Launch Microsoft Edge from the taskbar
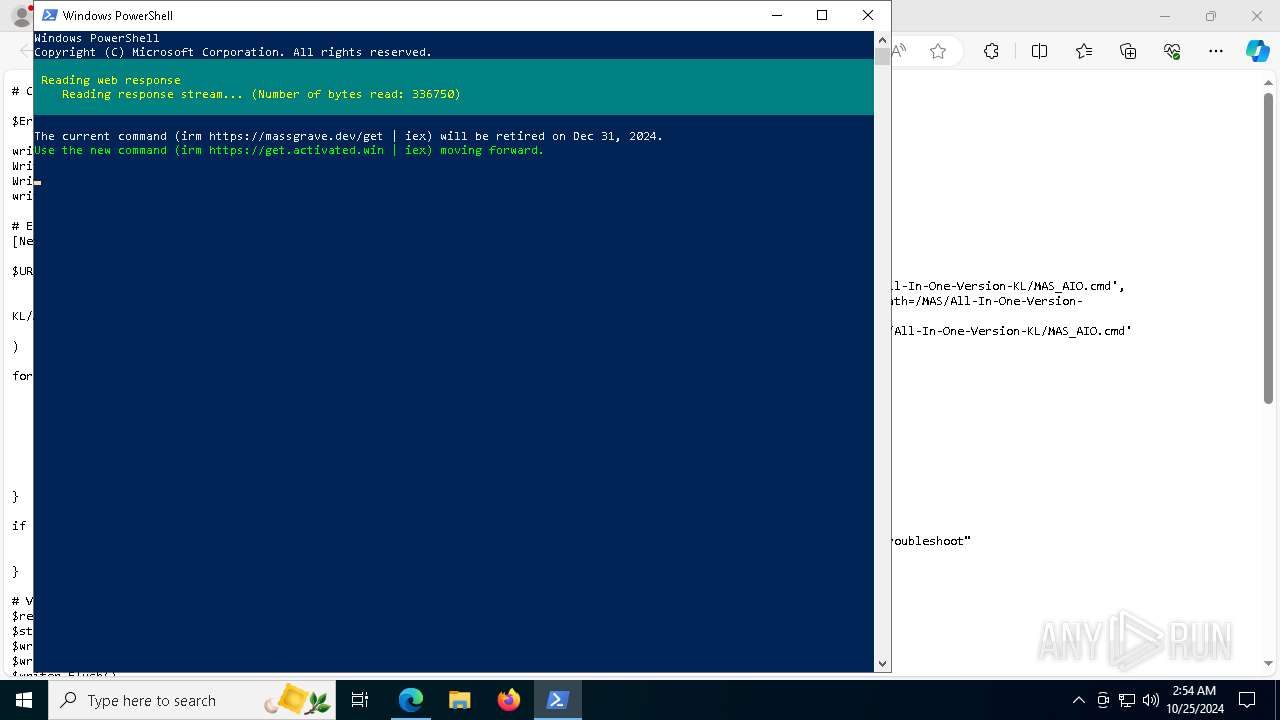Viewport: 1280px width, 720px height. click(411, 700)
